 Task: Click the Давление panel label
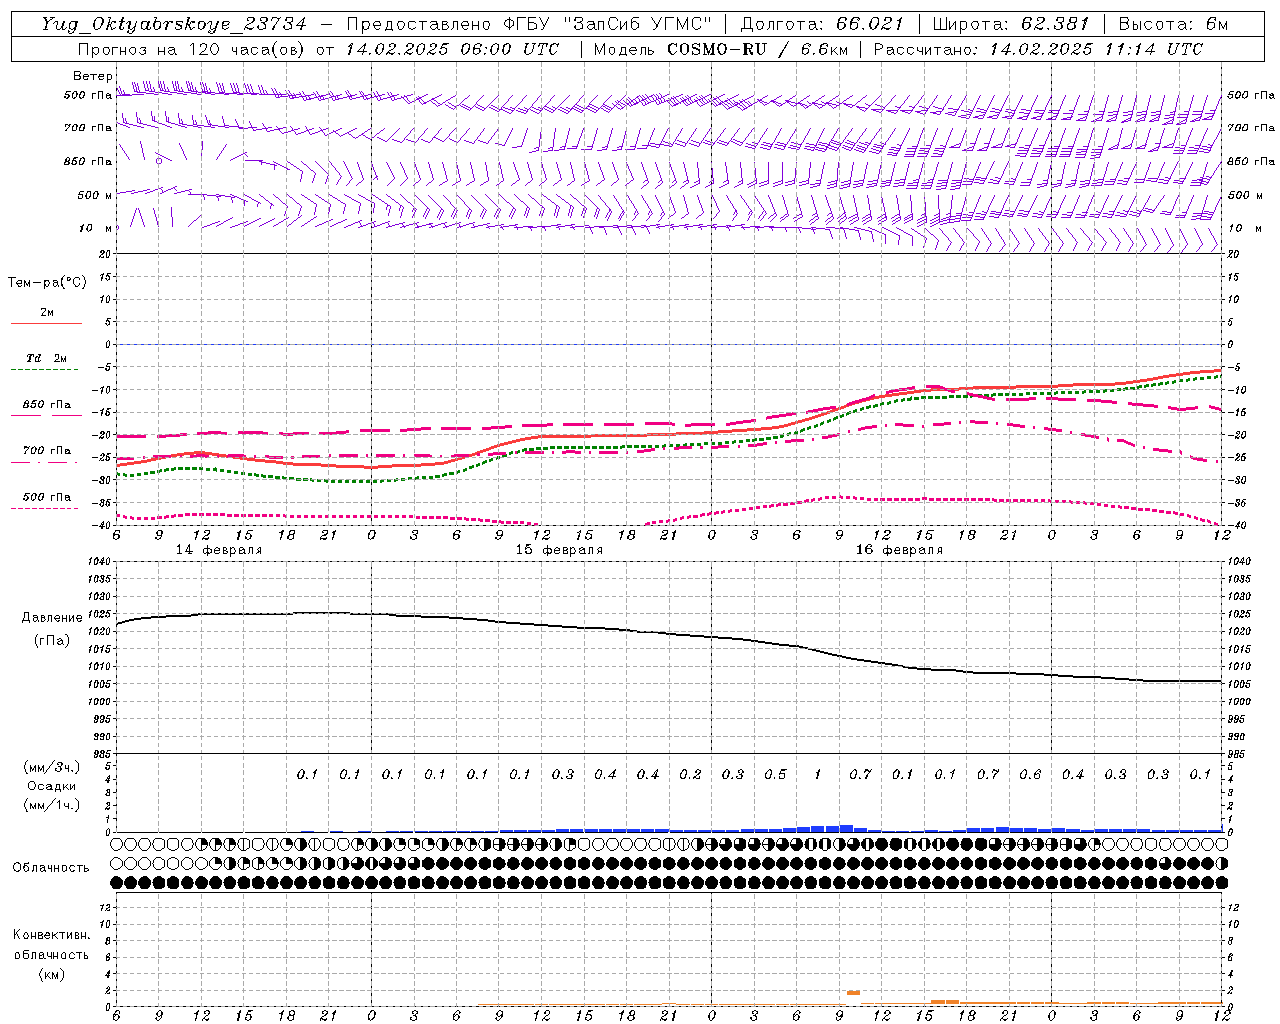click(52, 618)
